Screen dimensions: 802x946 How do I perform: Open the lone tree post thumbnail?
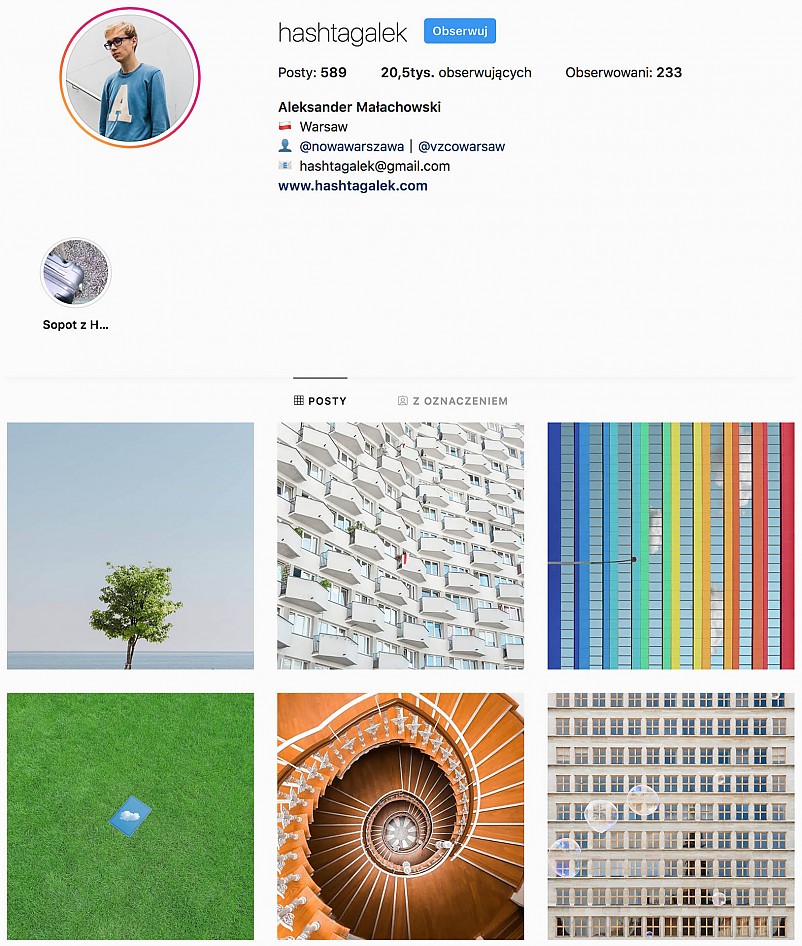pos(130,545)
